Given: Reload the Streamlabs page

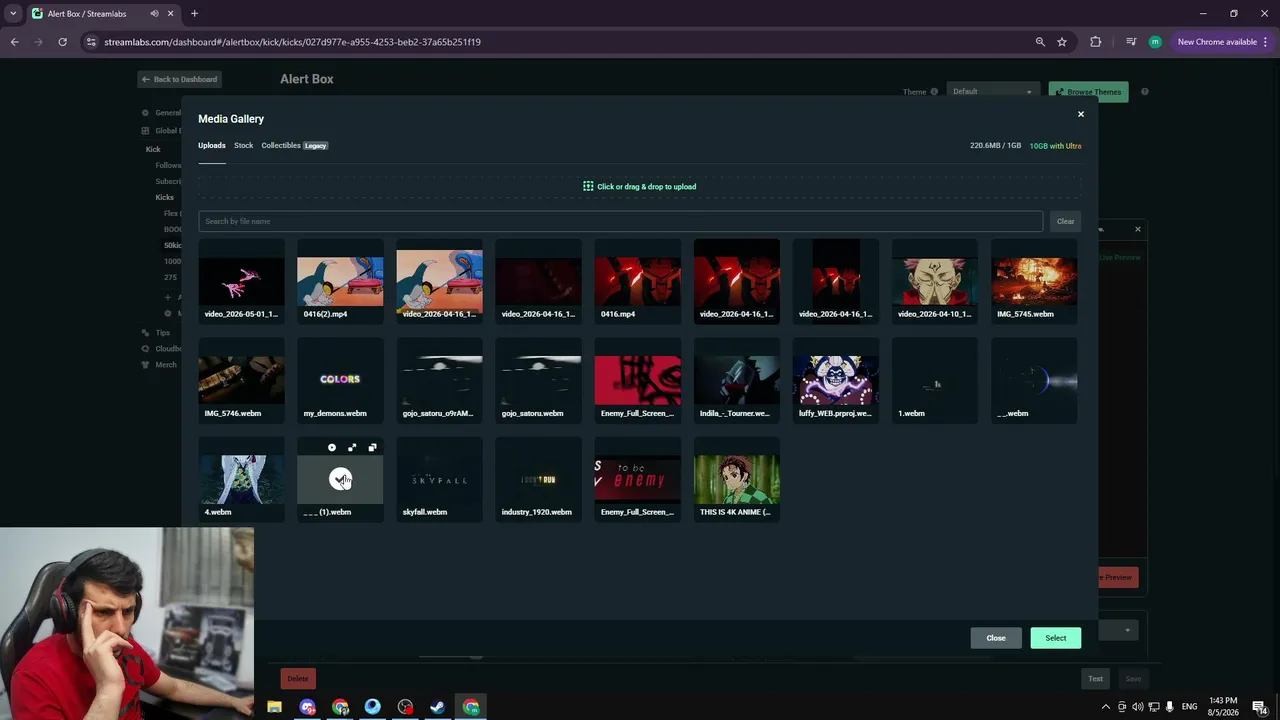Looking at the screenshot, I should (x=62, y=42).
